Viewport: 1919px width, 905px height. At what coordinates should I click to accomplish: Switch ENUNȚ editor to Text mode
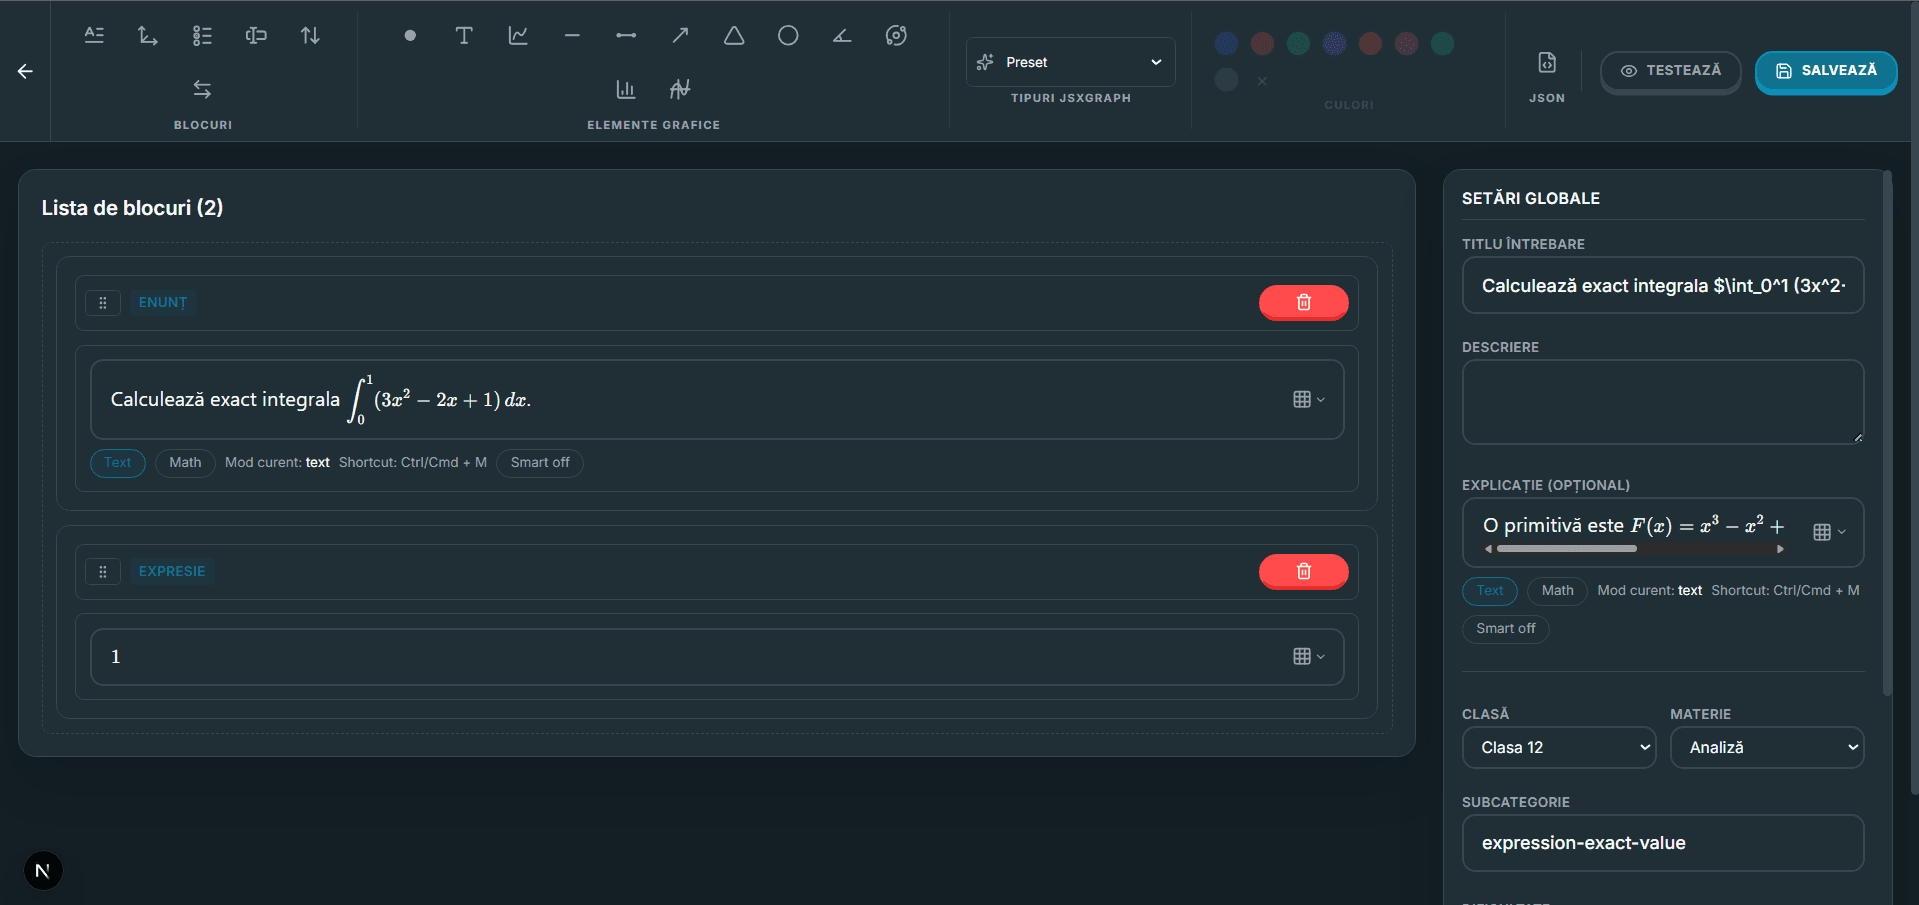click(x=118, y=462)
